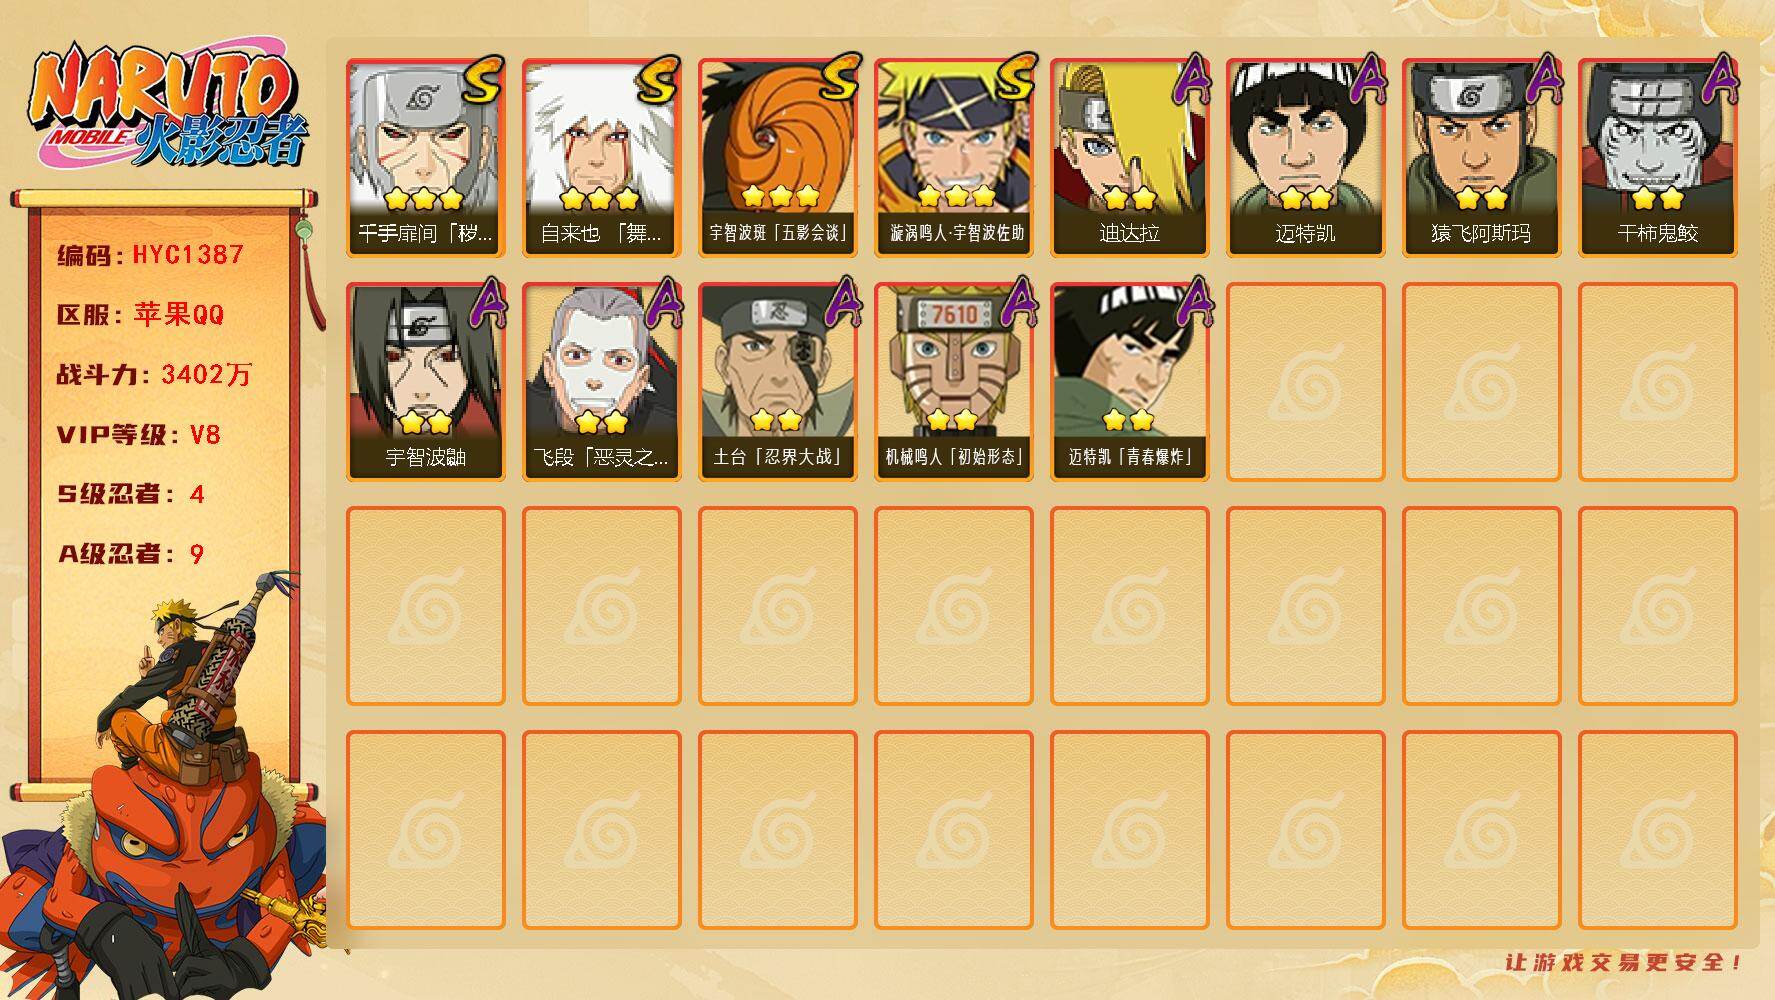1775x1000 pixels.
Task: Open the 干柿鬼鲛 ninja card
Action: 1658,158
